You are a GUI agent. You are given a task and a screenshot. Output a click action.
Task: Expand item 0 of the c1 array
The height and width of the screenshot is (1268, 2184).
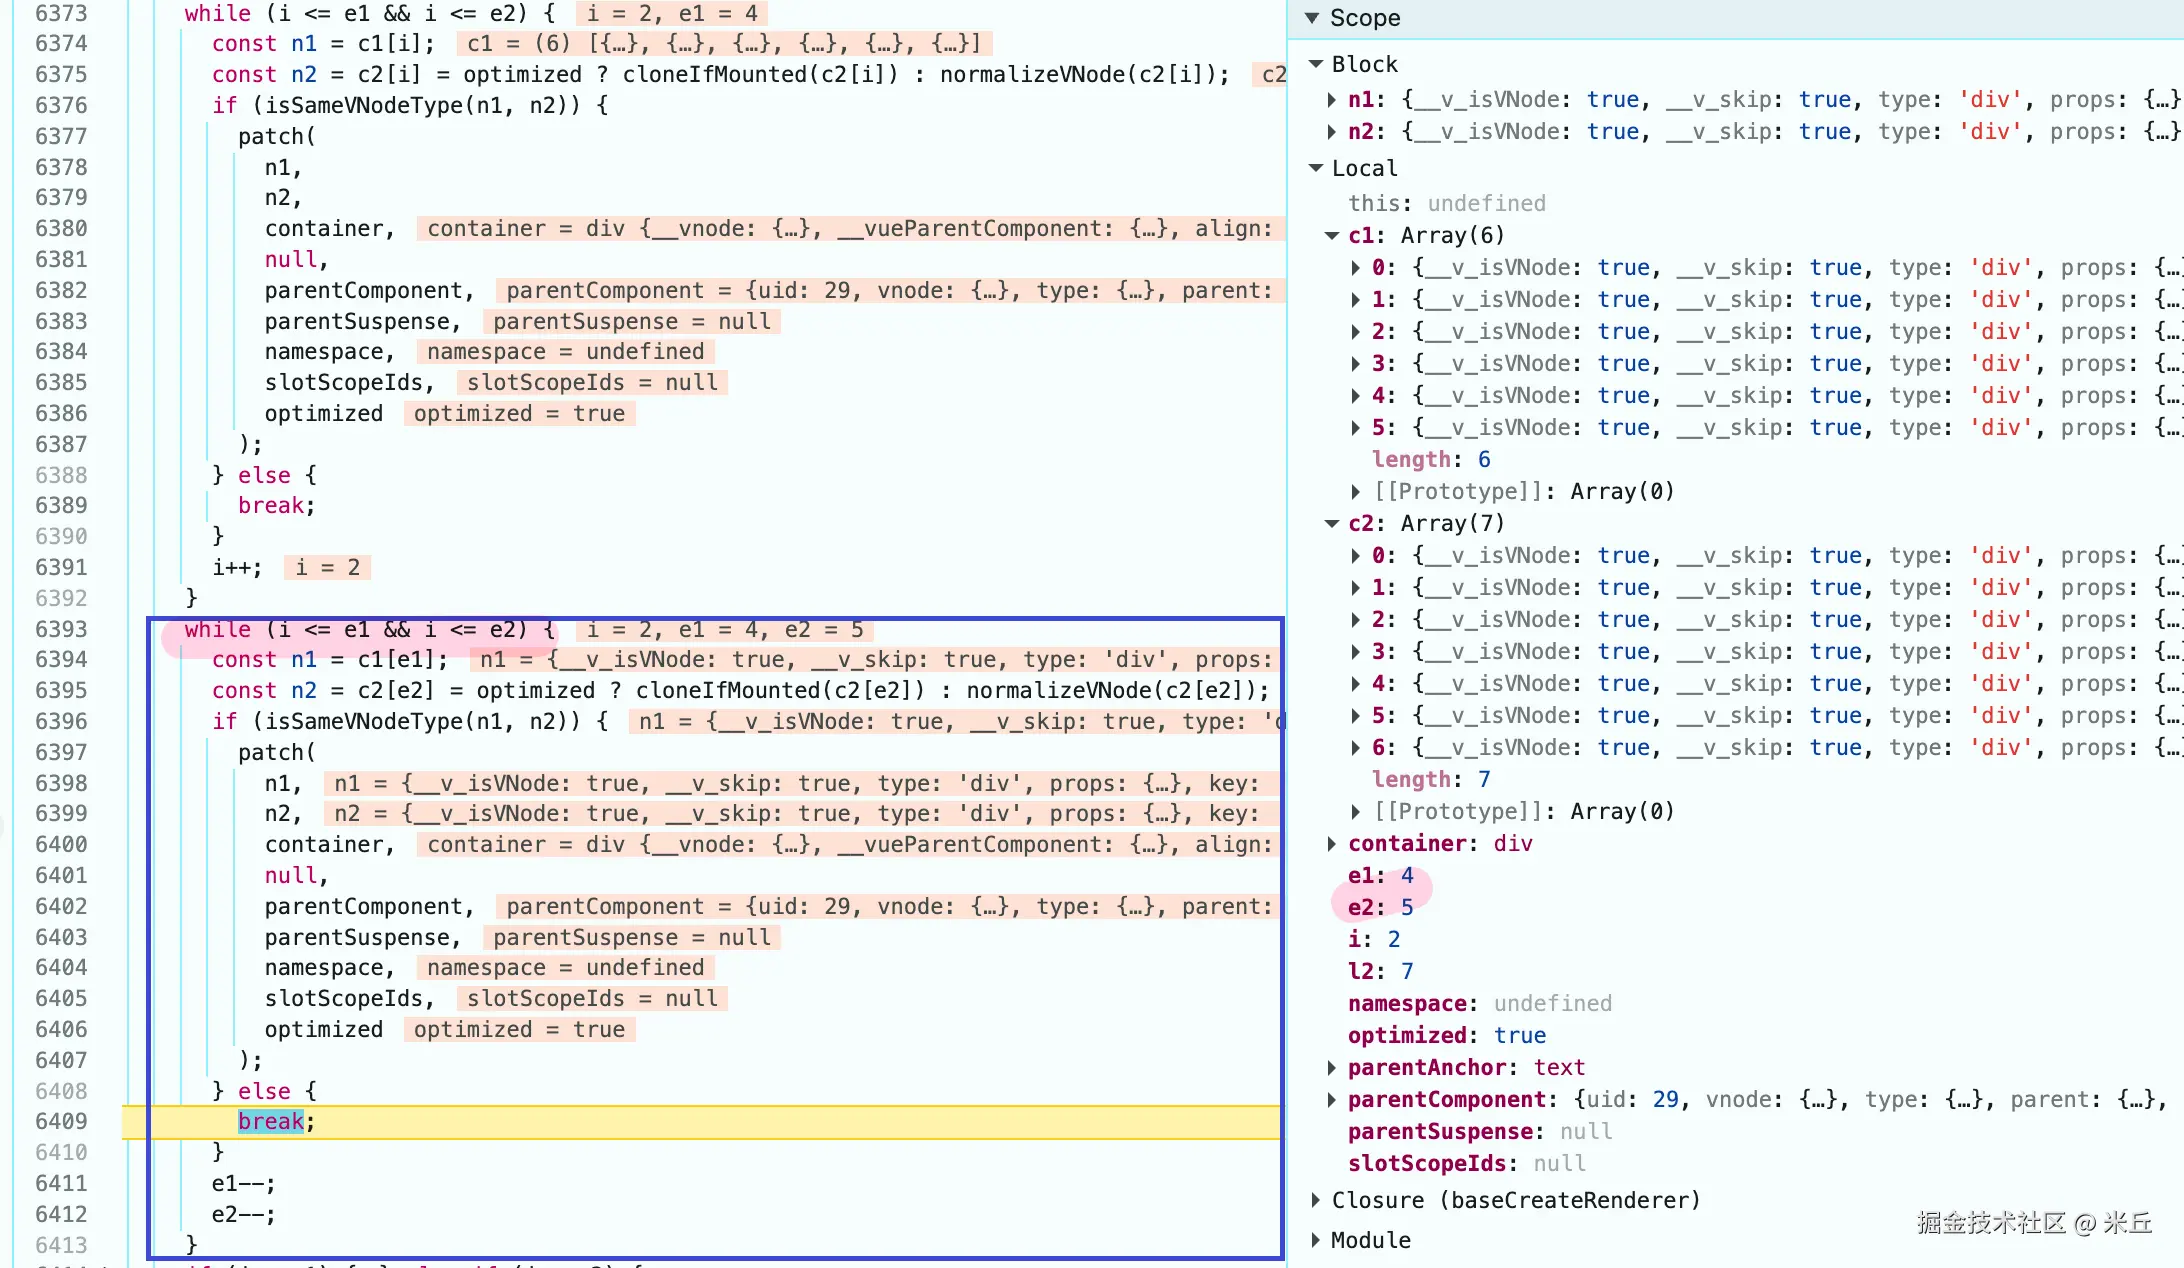tap(1355, 268)
